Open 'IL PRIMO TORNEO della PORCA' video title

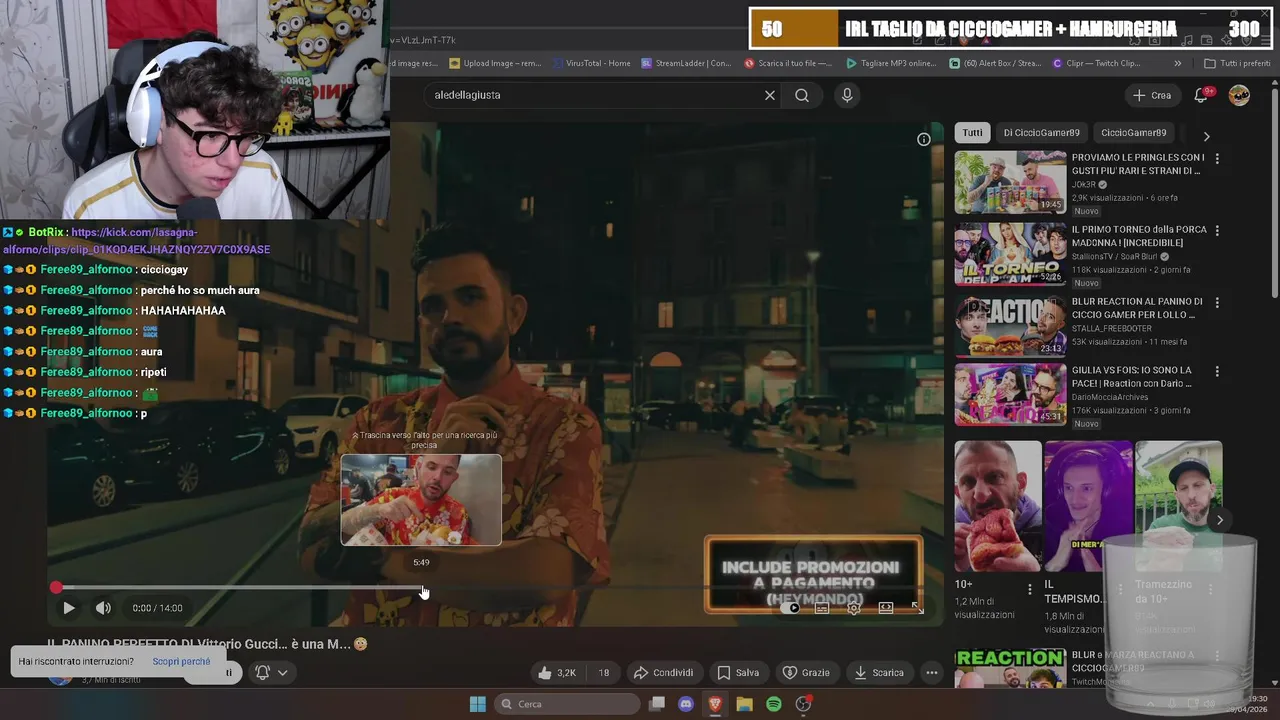pyautogui.click(x=1139, y=236)
